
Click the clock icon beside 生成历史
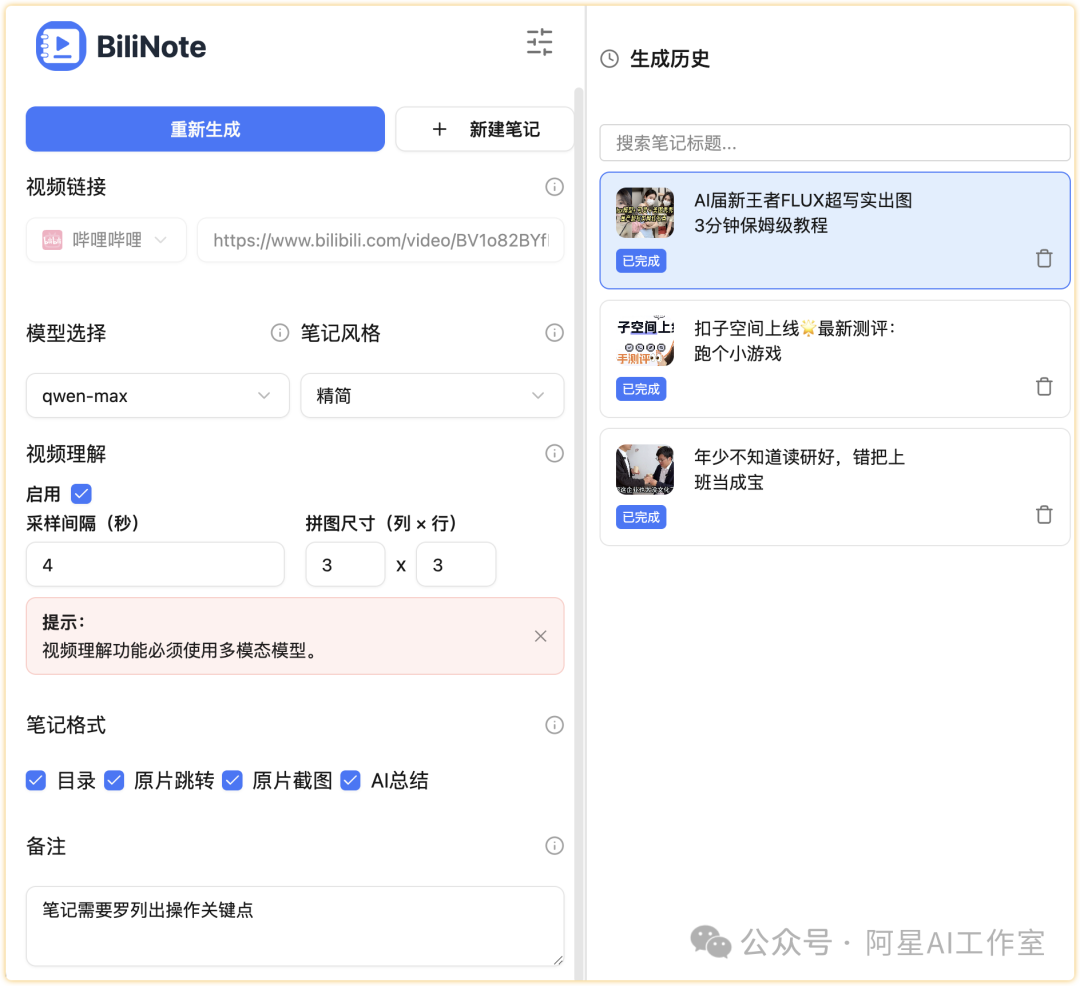coord(610,59)
